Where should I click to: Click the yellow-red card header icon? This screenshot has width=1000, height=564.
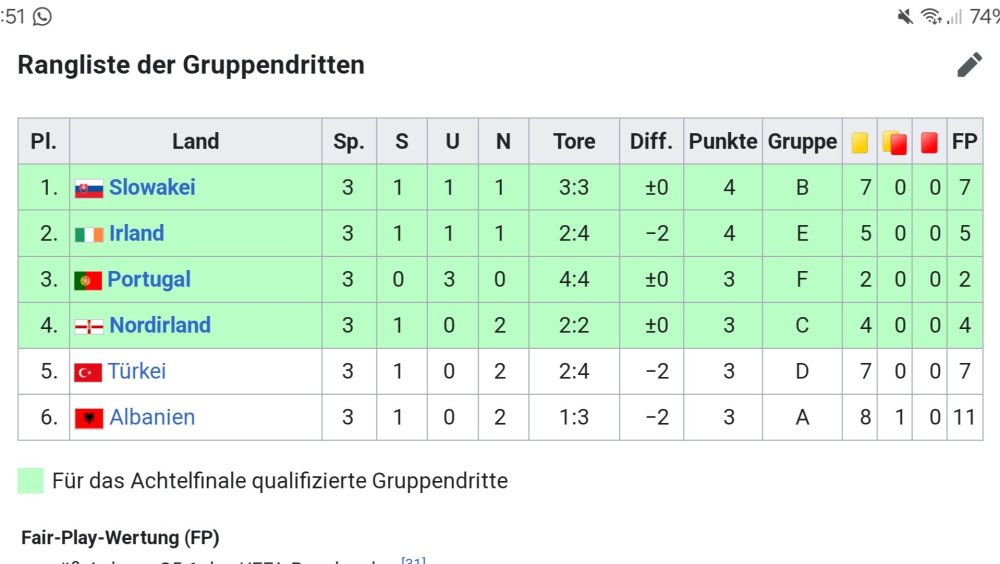click(895, 142)
